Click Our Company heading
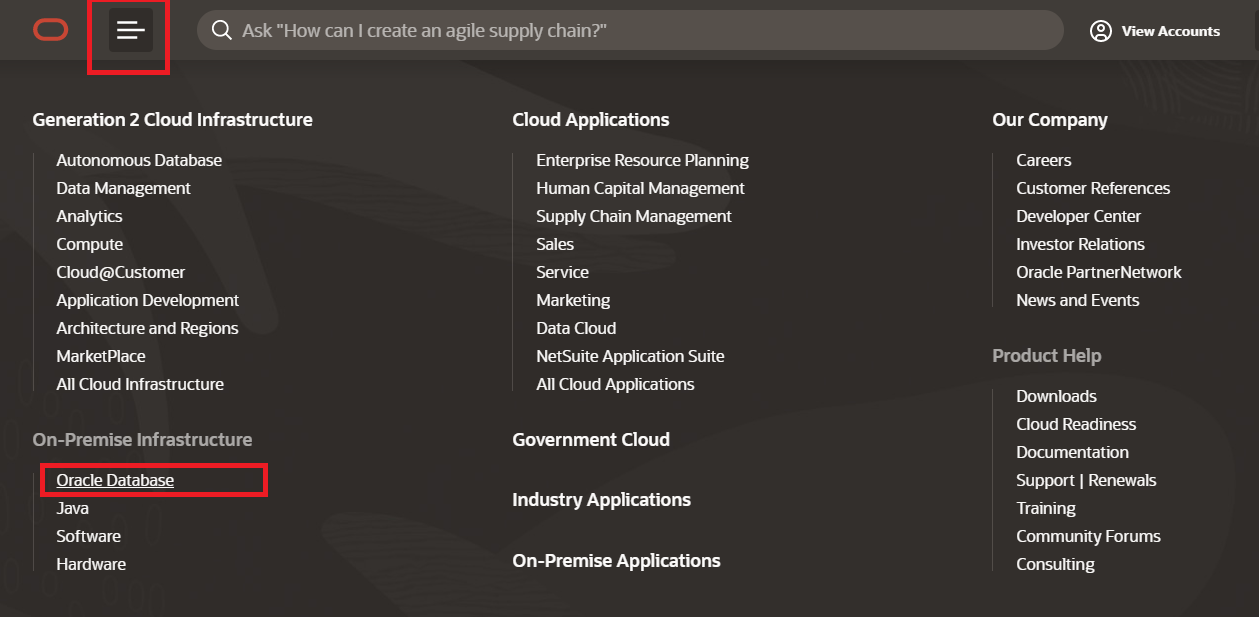The image size is (1259, 617). pyautogui.click(x=1050, y=120)
